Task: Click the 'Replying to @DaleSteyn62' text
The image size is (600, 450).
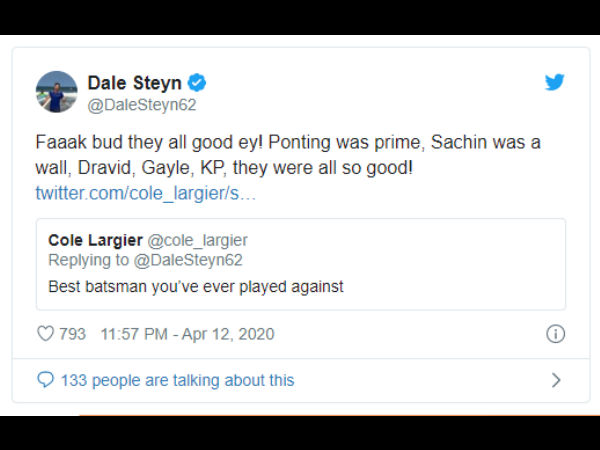Action: point(145,261)
